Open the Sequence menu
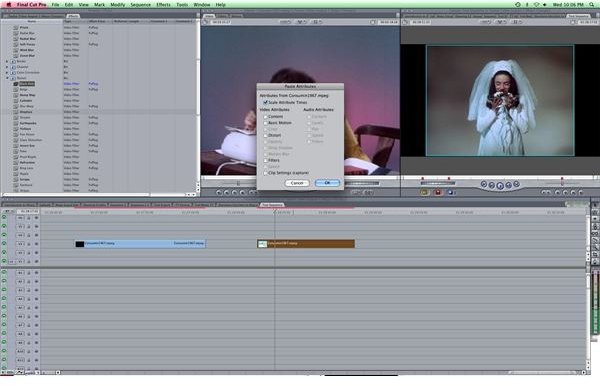 coord(140,5)
